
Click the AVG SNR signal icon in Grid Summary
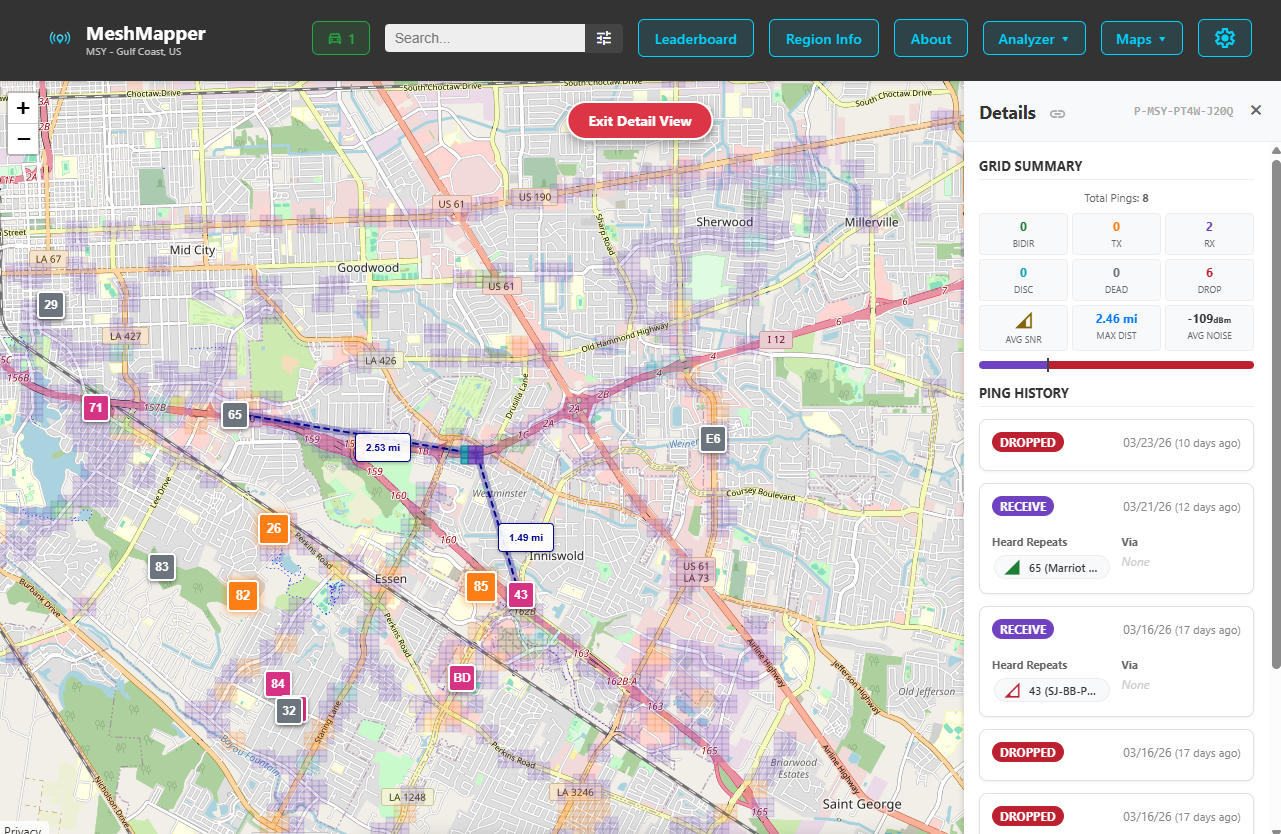pyautogui.click(x=1023, y=321)
